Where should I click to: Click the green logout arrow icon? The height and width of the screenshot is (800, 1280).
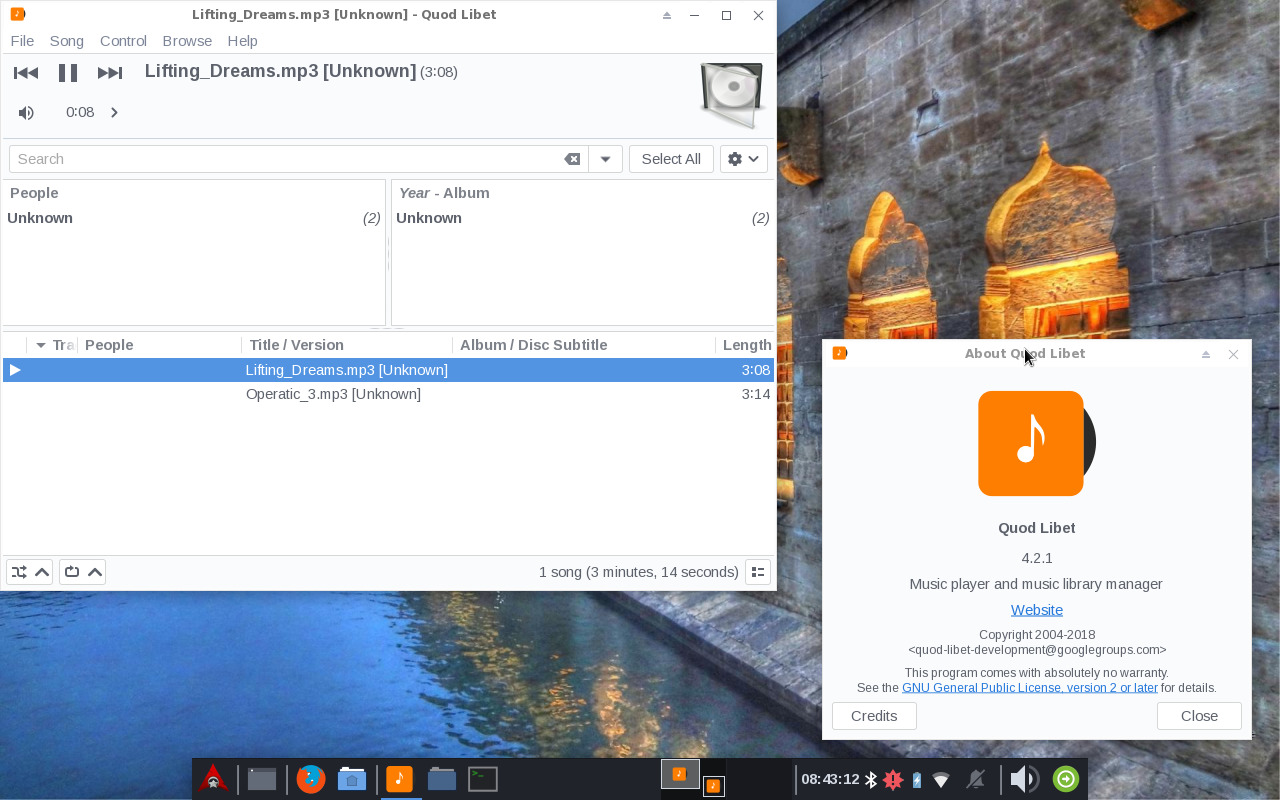(1066, 779)
